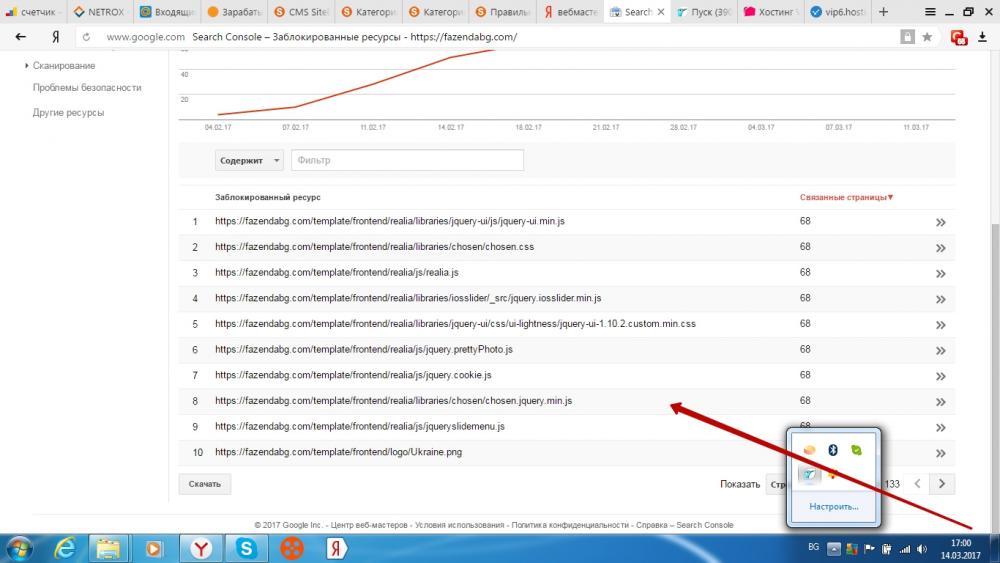Open Проблемы безопасности in the sidebar
Screen dimensions: 1000x563
click(x=87, y=88)
